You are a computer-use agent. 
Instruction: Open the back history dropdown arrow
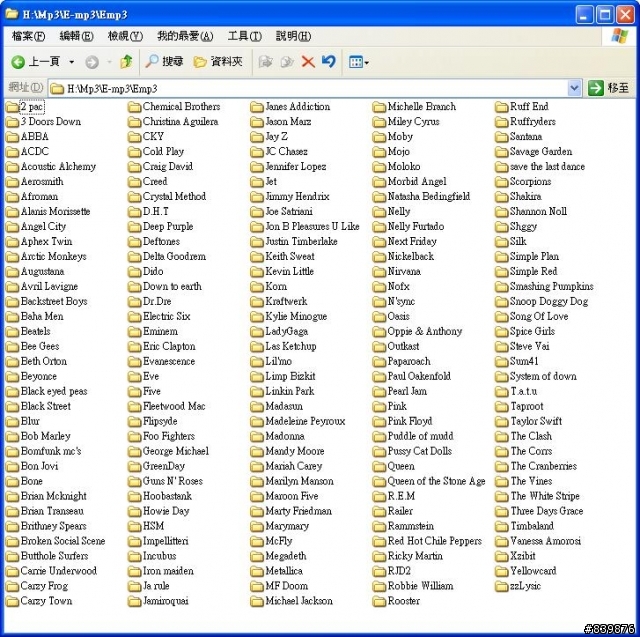tap(71, 62)
